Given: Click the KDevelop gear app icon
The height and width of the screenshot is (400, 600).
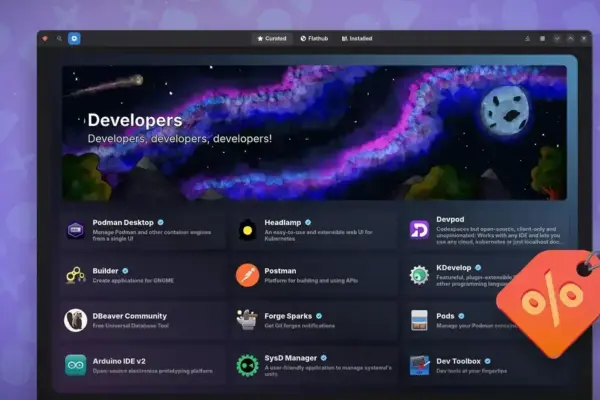Looking at the screenshot, I should (x=419, y=275).
